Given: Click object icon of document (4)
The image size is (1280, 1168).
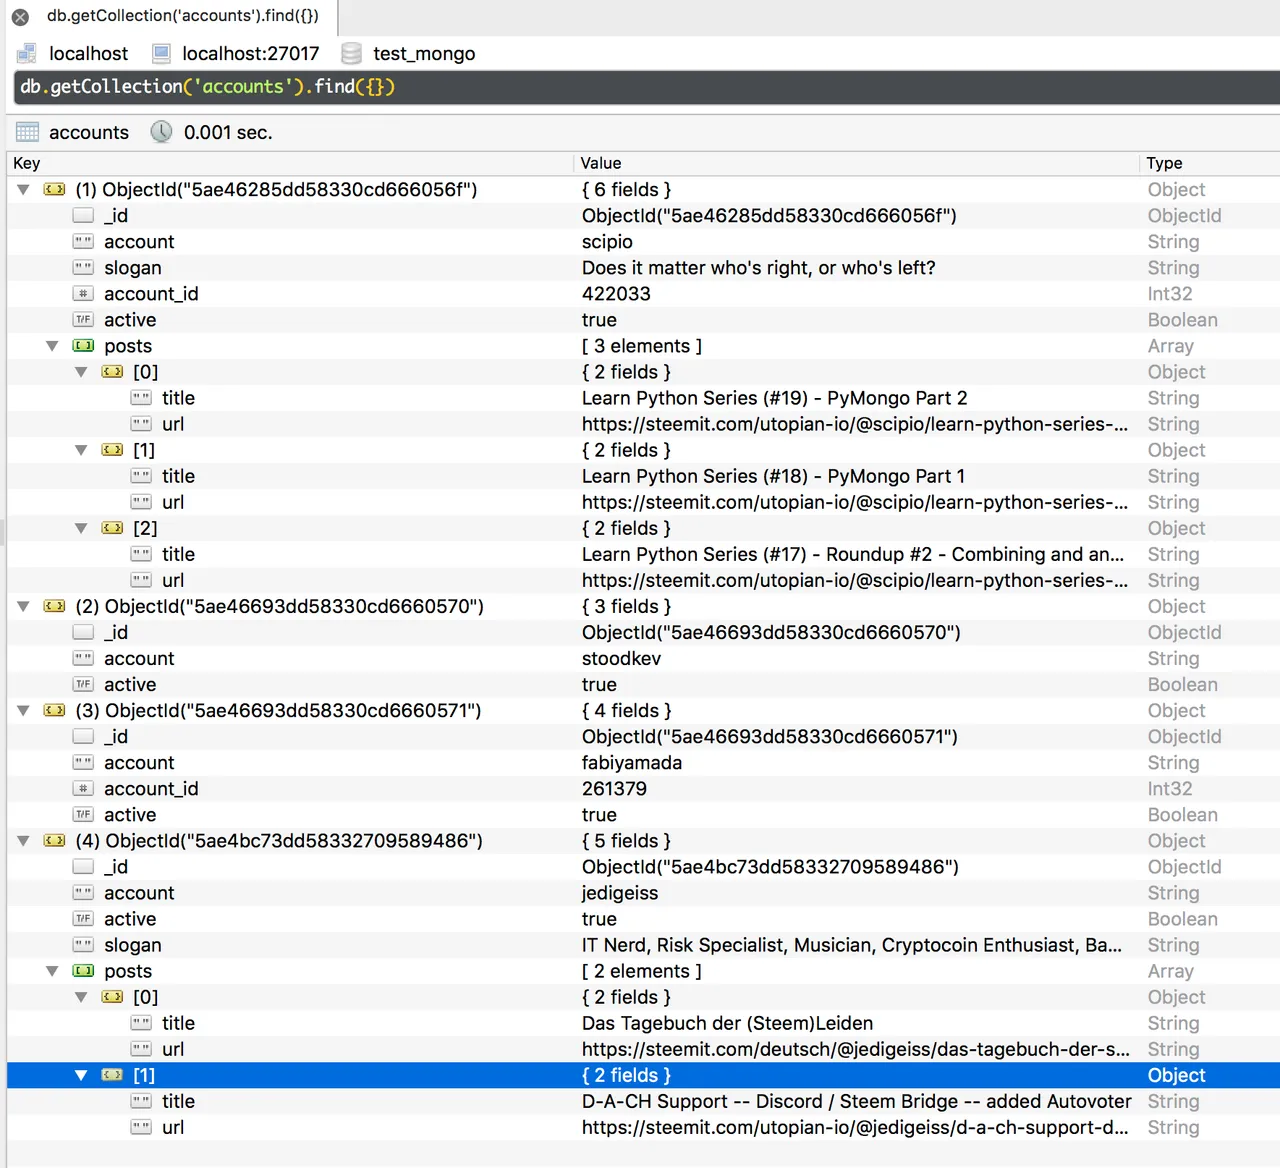Looking at the screenshot, I should coord(54,841).
